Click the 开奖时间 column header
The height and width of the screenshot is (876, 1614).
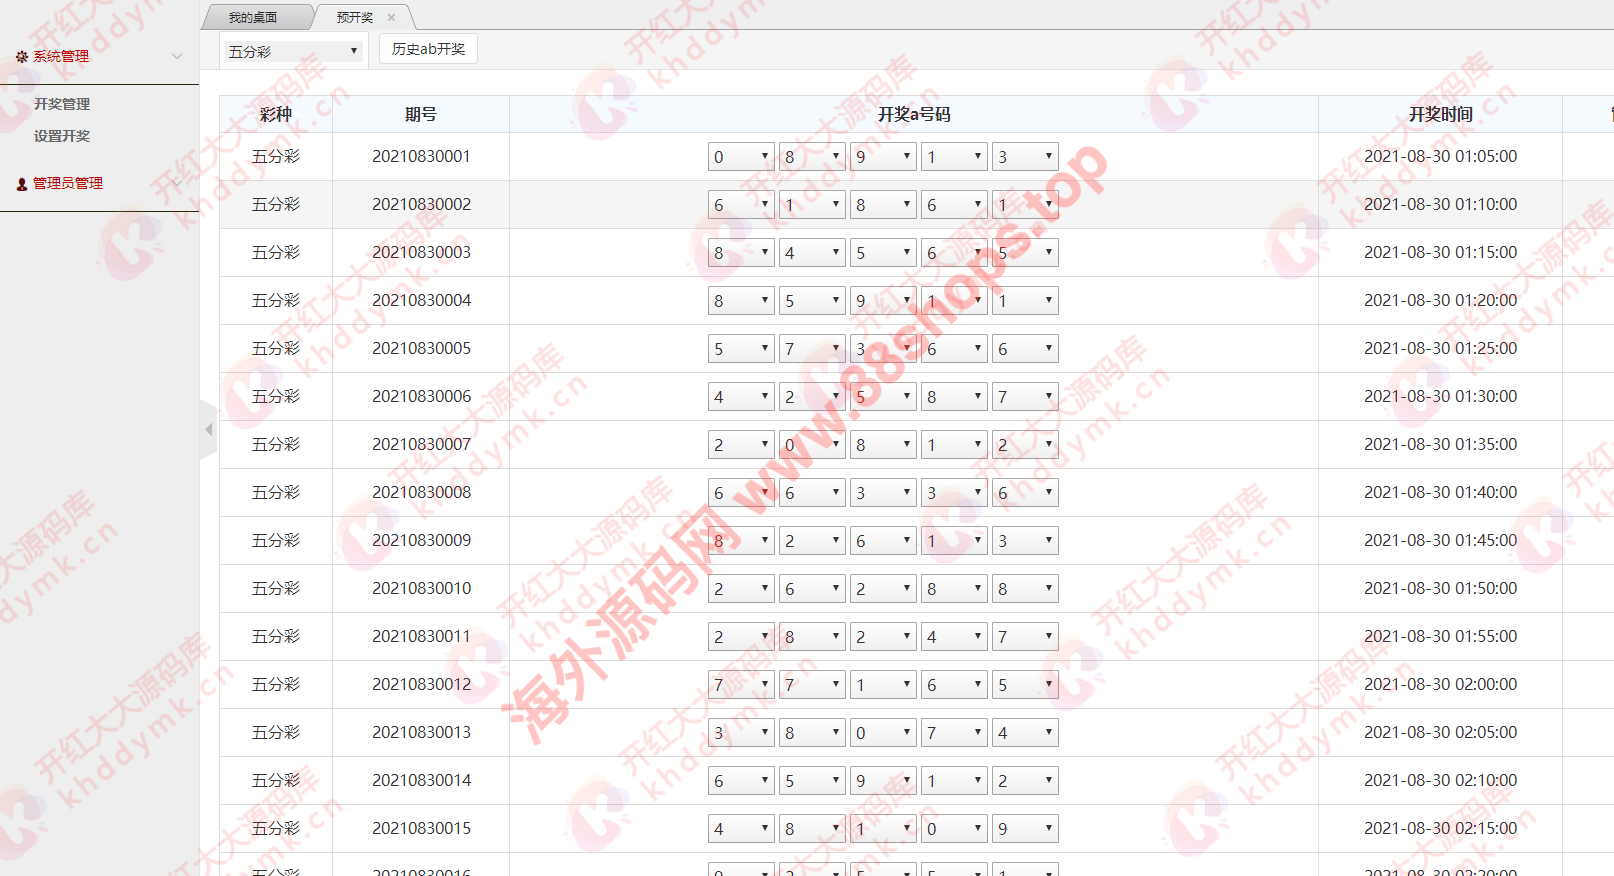pos(1440,115)
